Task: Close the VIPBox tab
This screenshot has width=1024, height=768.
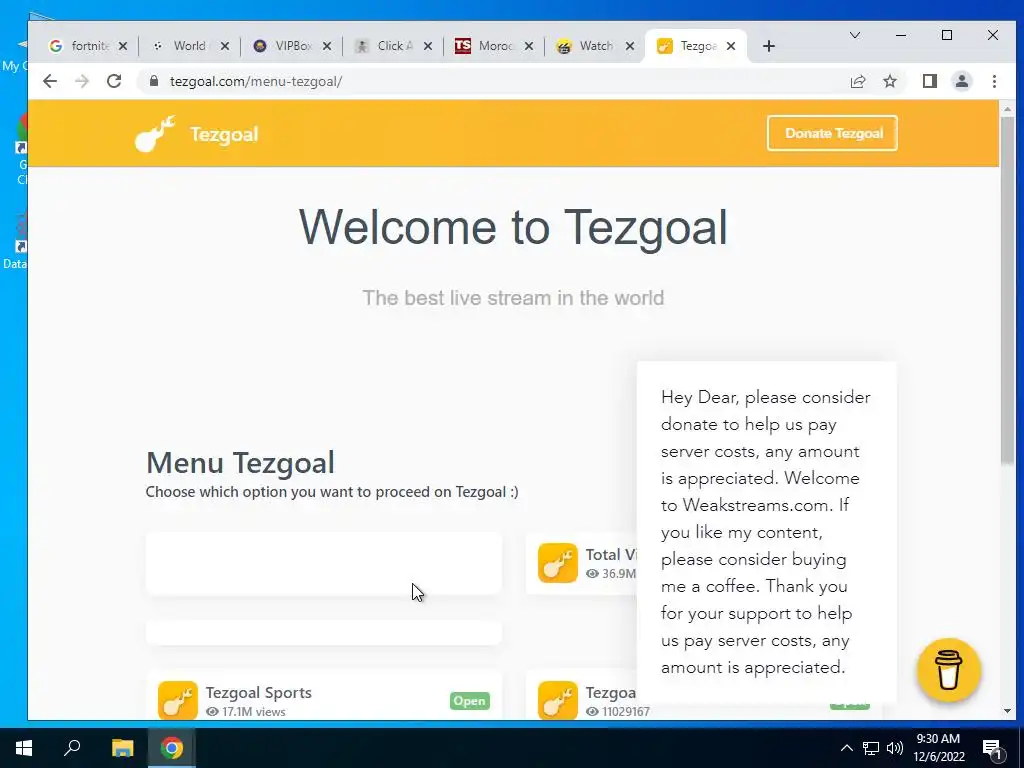Action: pyautogui.click(x=327, y=46)
